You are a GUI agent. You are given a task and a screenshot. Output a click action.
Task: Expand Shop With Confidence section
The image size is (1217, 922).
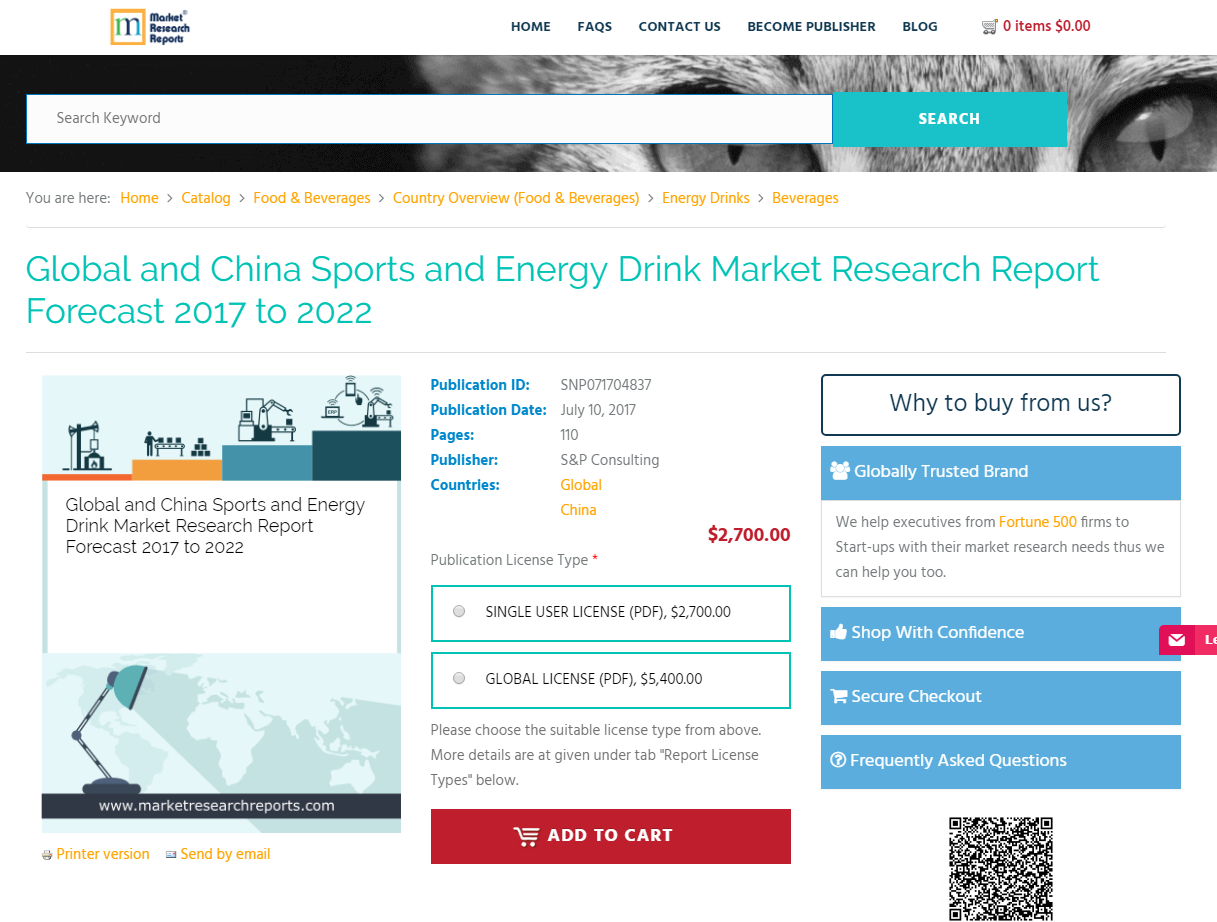[1001, 633]
